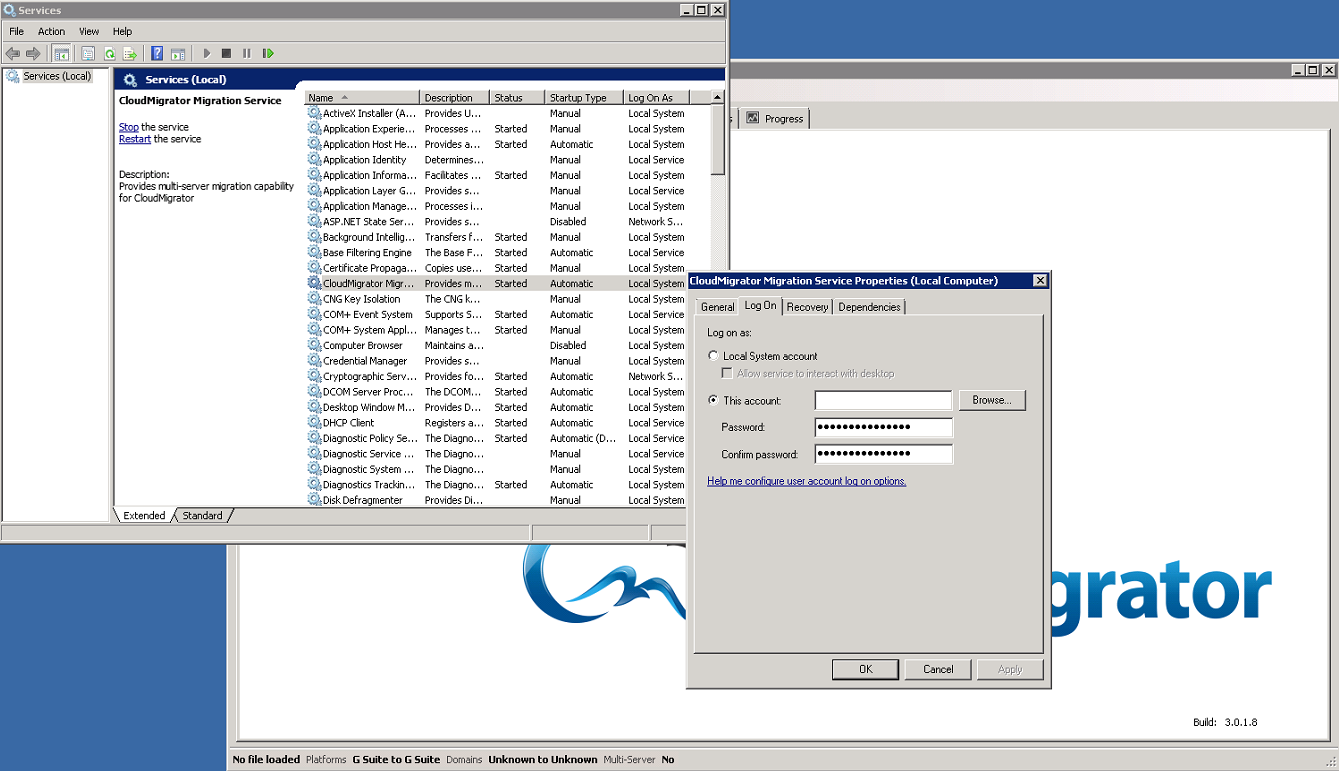
Task: Click the Export List toolbar icon
Action: (x=130, y=53)
